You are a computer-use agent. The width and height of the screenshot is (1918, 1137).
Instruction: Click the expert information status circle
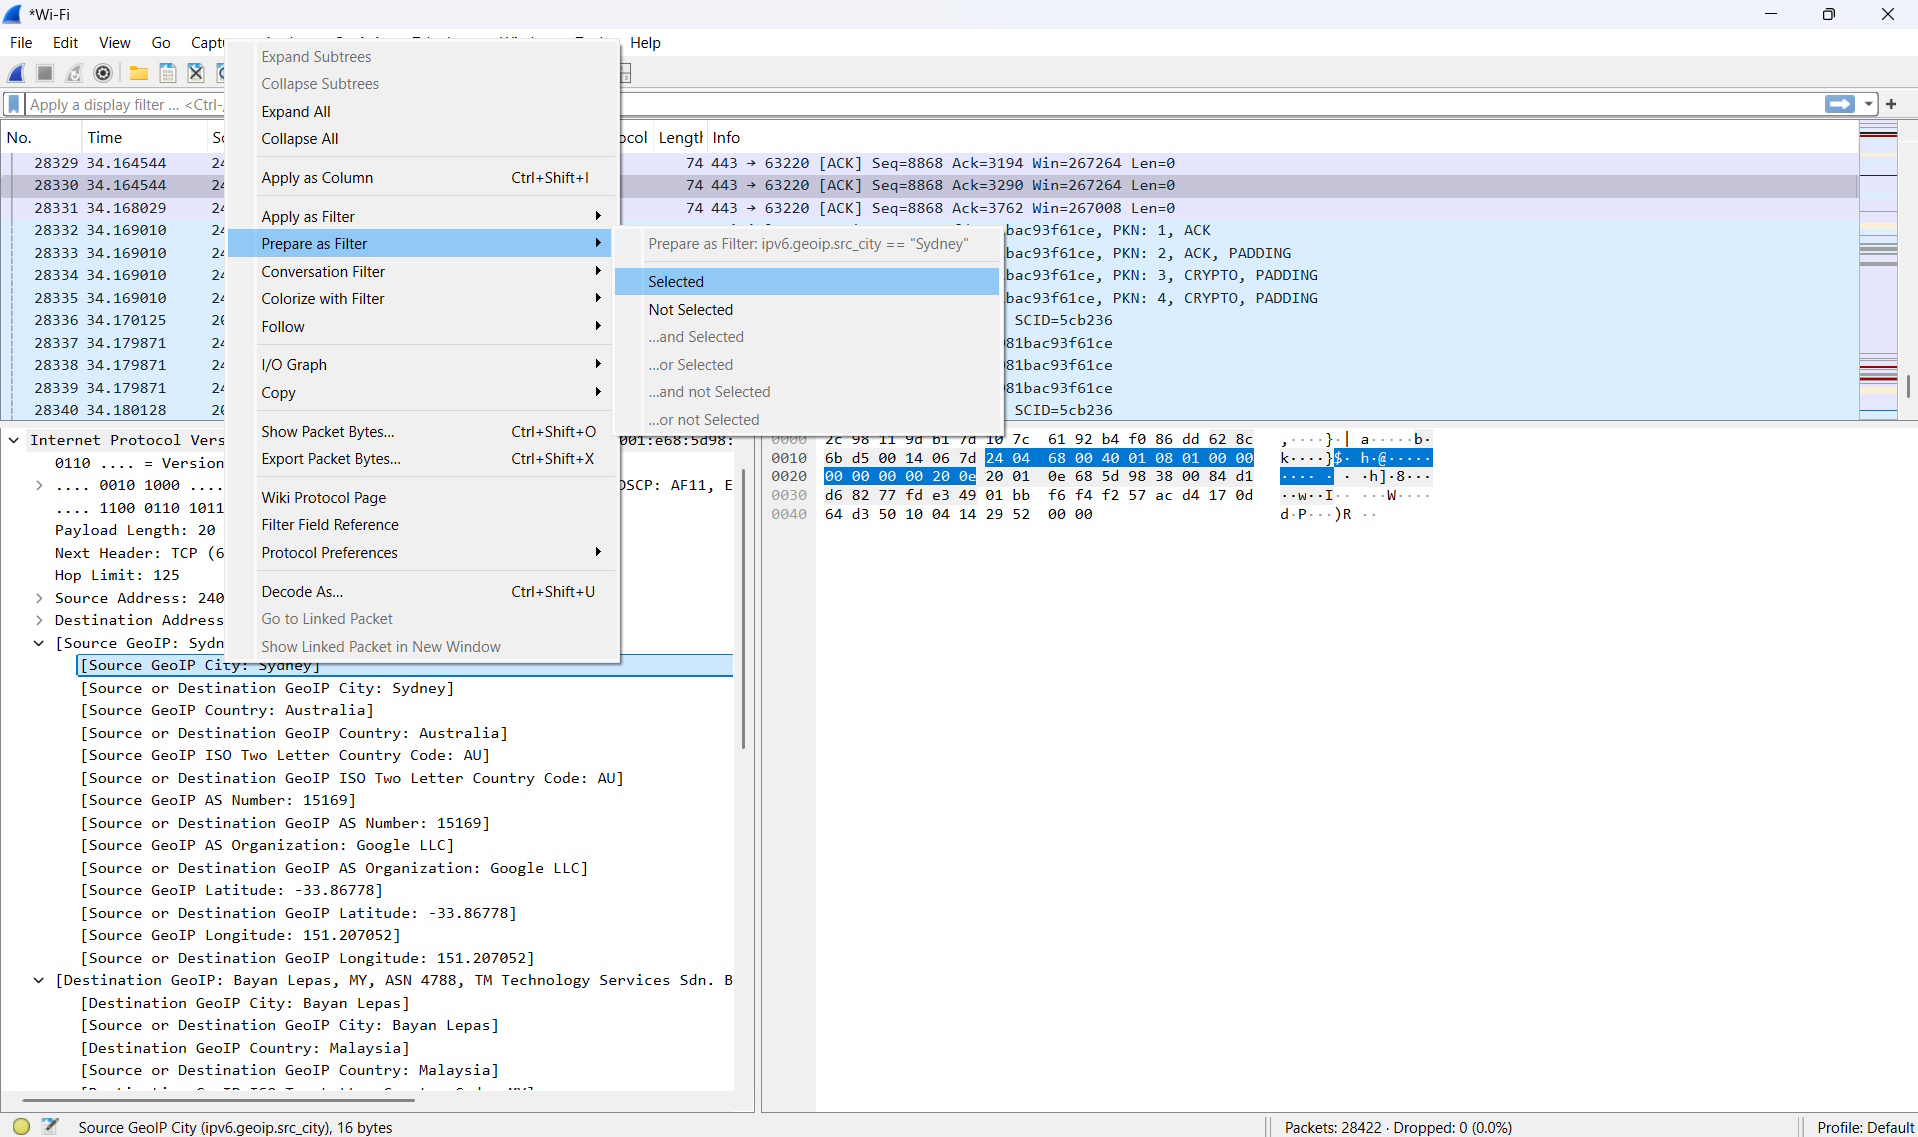(x=21, y=1126)
